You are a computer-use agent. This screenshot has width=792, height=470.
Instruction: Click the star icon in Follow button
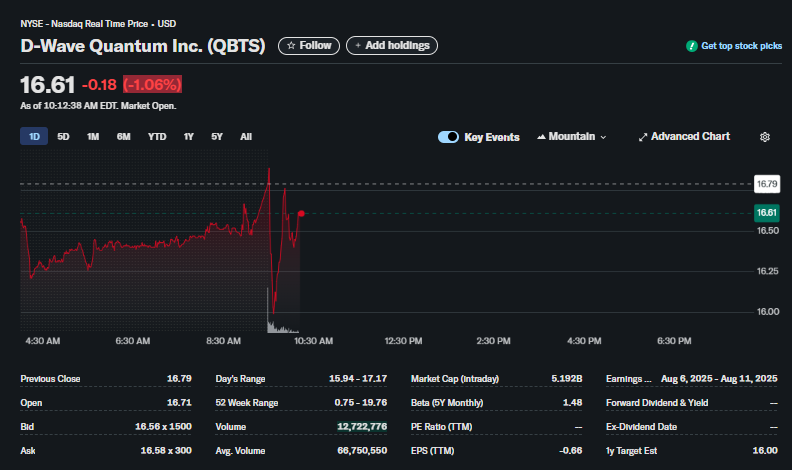click(291, 45)
